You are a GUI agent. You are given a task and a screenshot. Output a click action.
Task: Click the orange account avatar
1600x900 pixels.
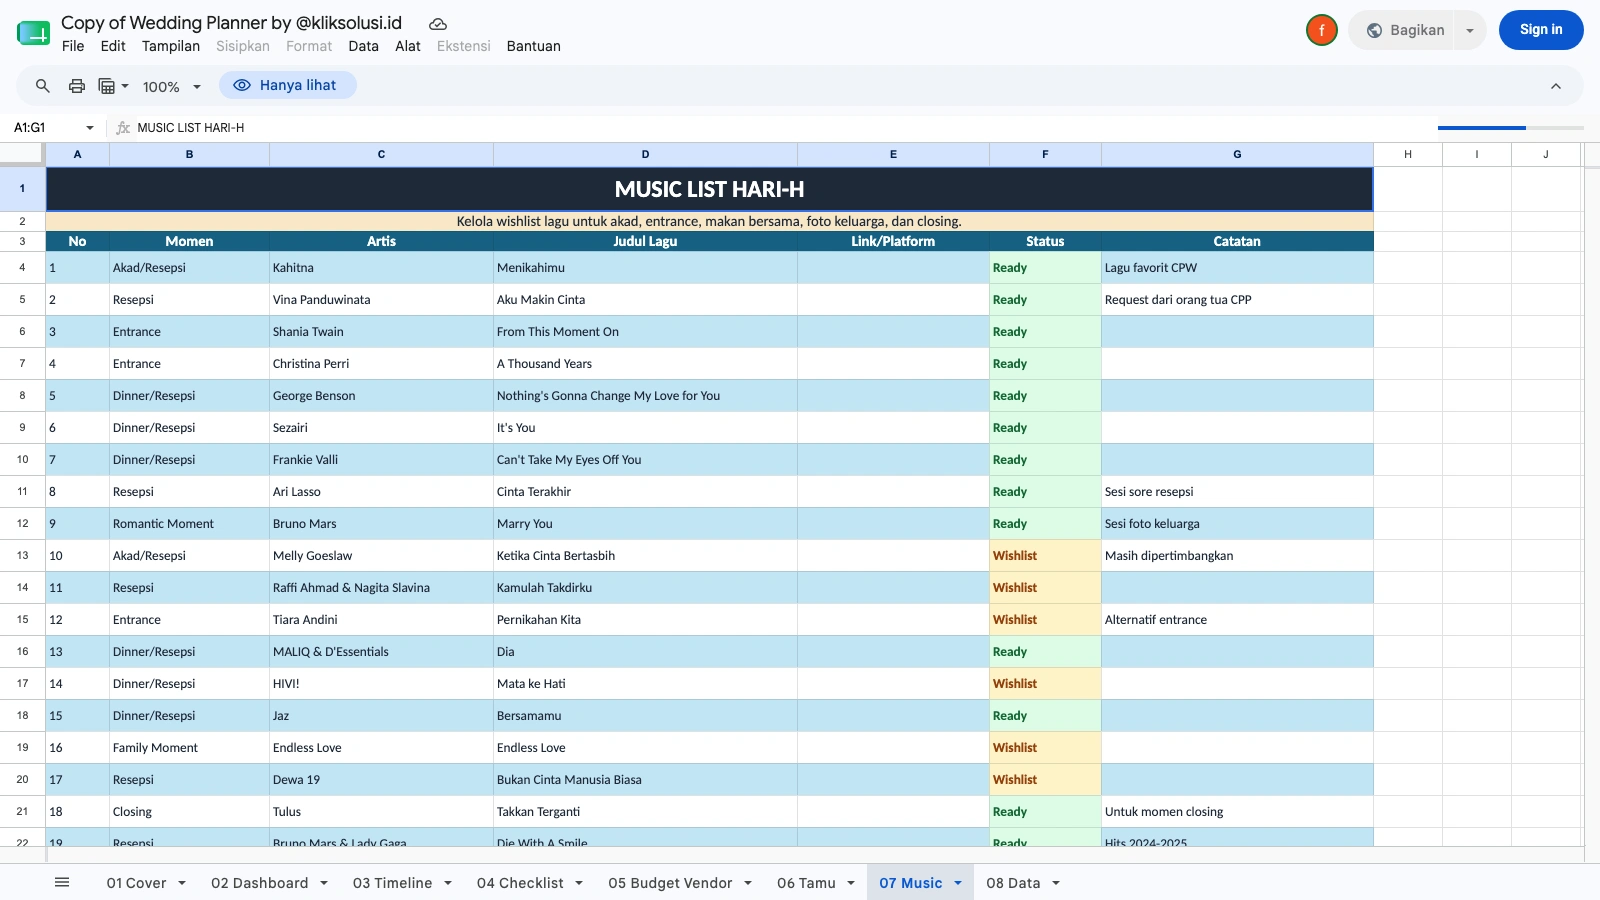tap(1322, 30)
